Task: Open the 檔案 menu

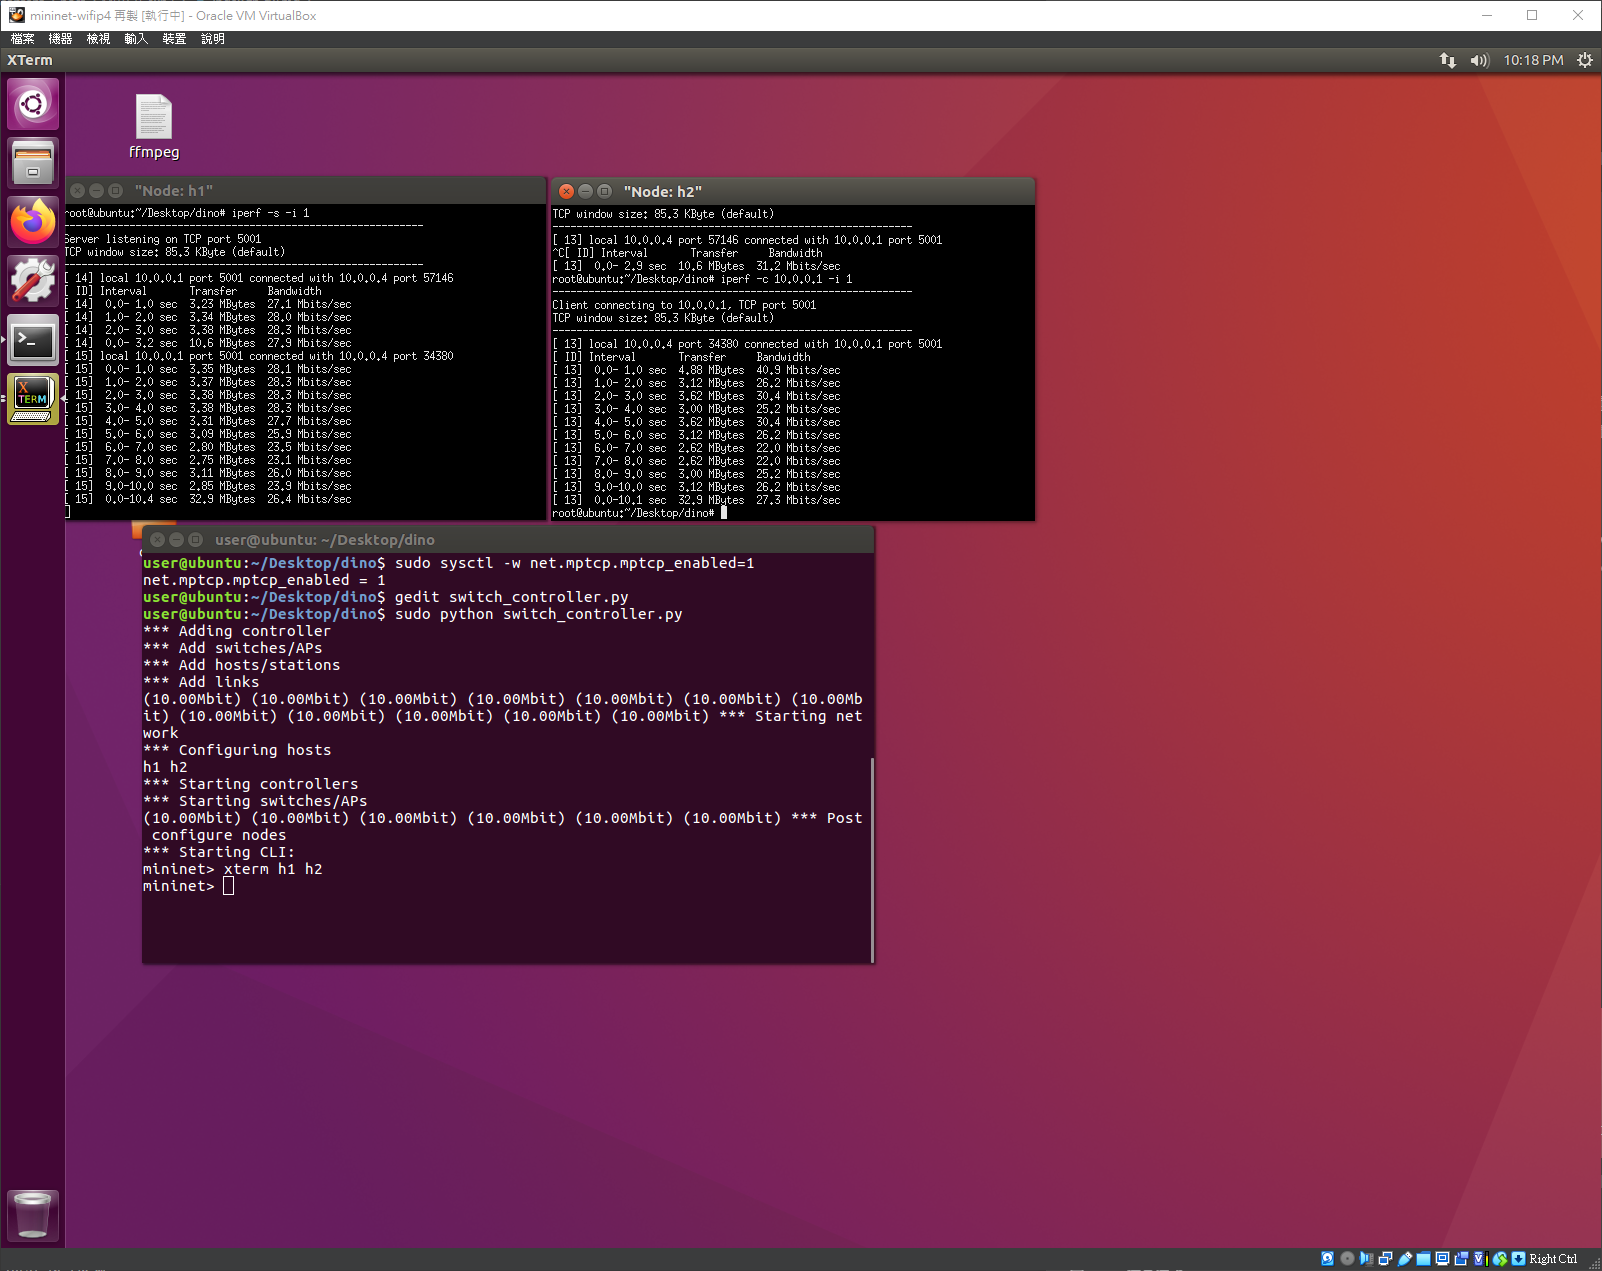Action: click(22, 39)
